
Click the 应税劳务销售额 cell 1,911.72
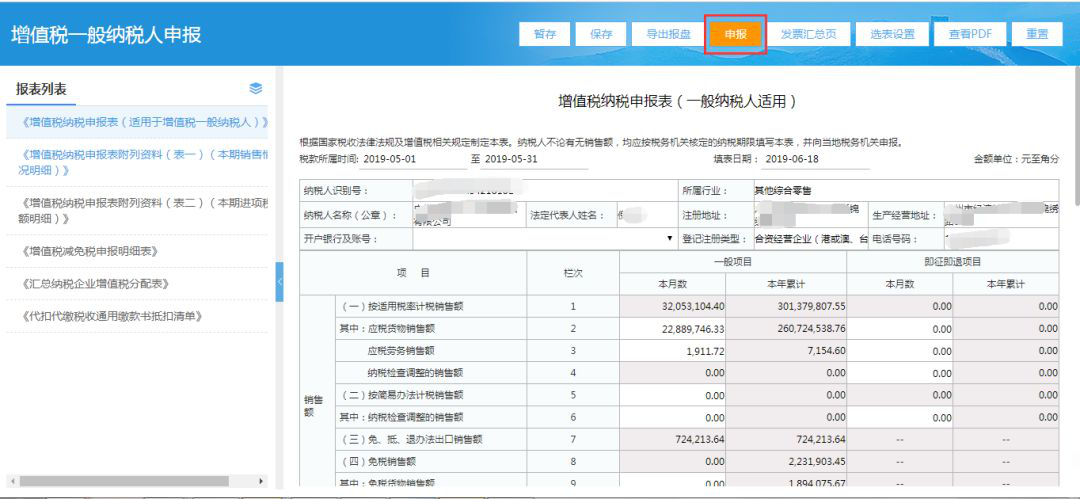point(672,351)
